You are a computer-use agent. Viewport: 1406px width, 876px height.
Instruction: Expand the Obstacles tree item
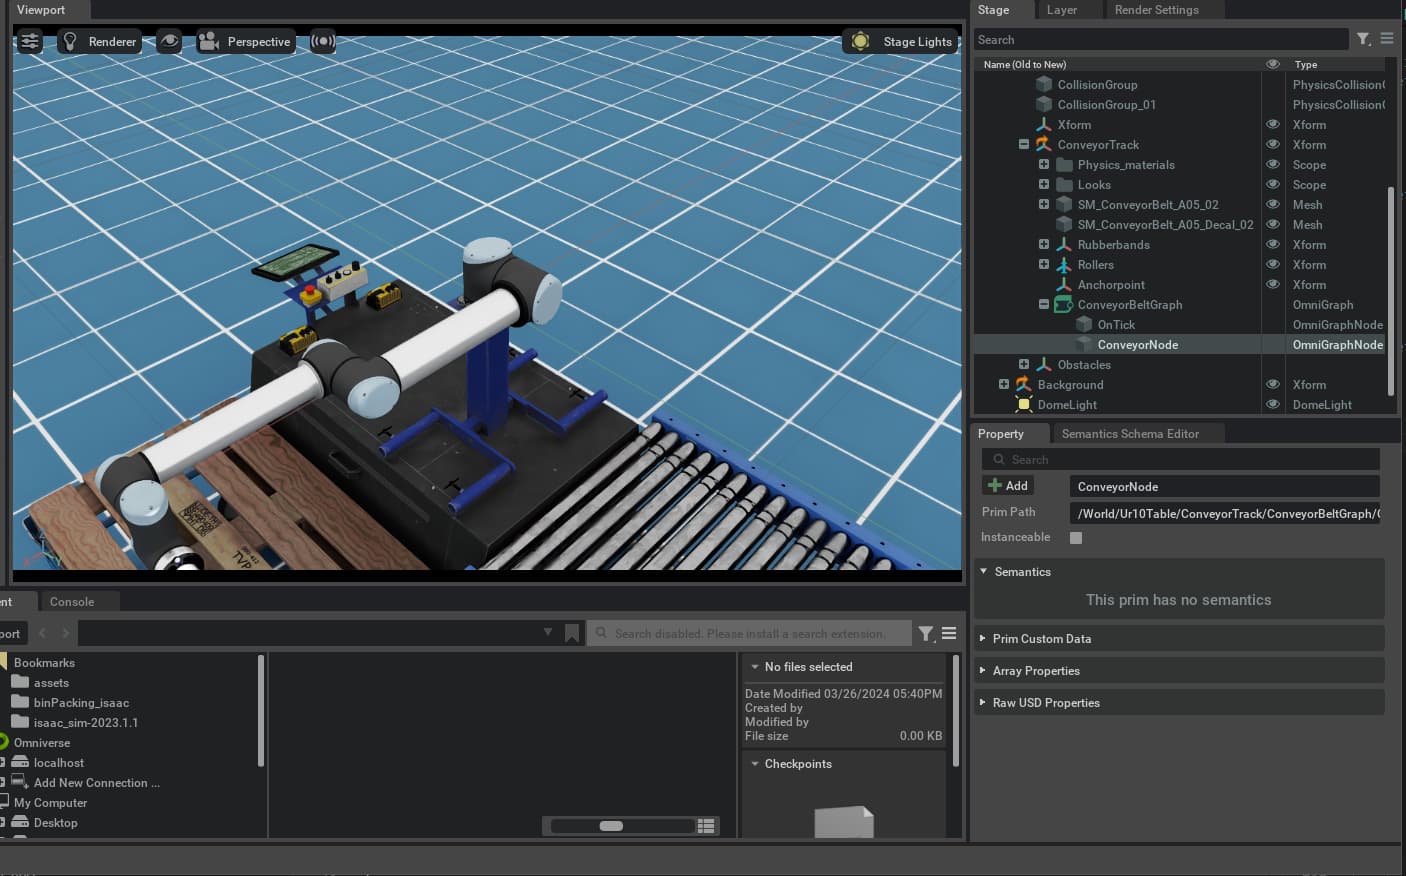pos(1024,364)
